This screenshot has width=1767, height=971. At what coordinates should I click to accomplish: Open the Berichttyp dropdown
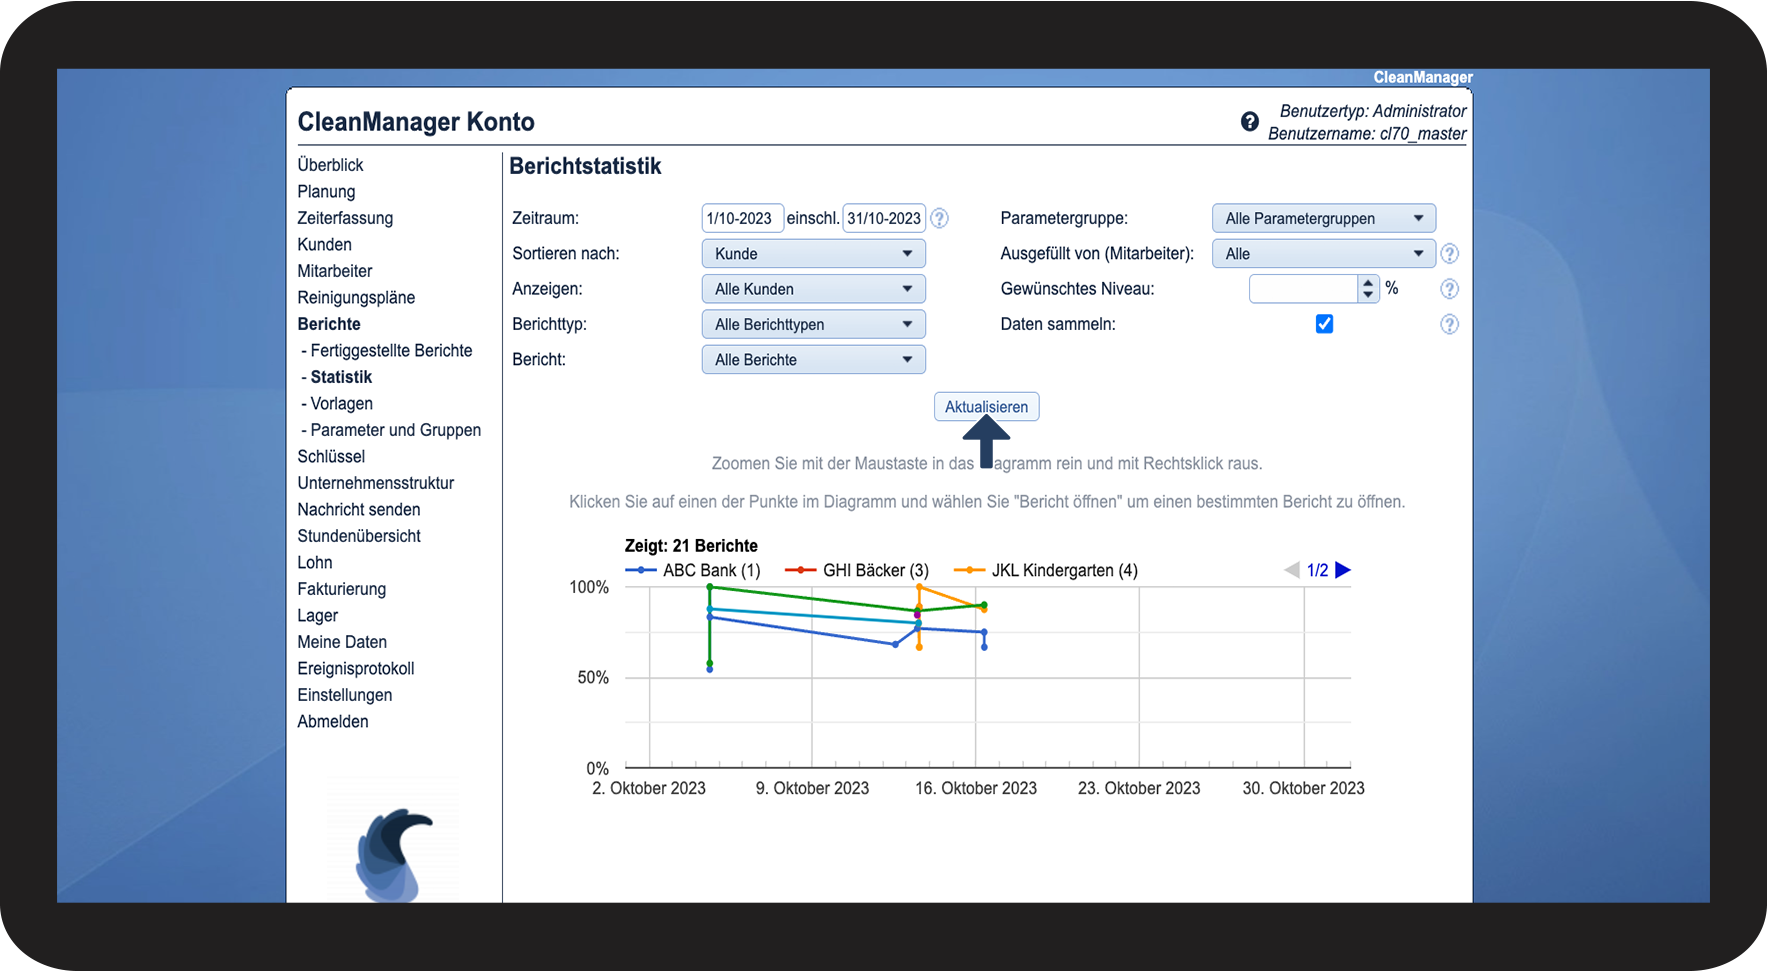[x=813, y=325]
